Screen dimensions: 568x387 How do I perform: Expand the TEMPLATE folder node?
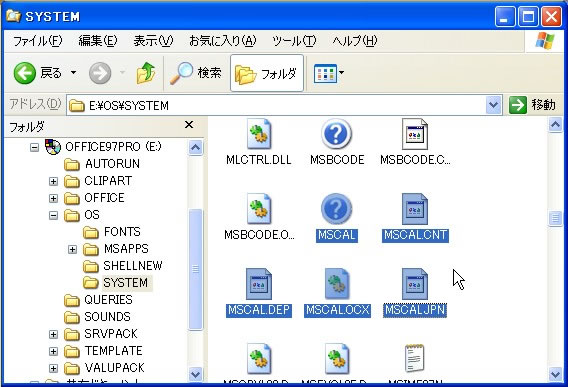pyautogui.click(x=53, y=351)
